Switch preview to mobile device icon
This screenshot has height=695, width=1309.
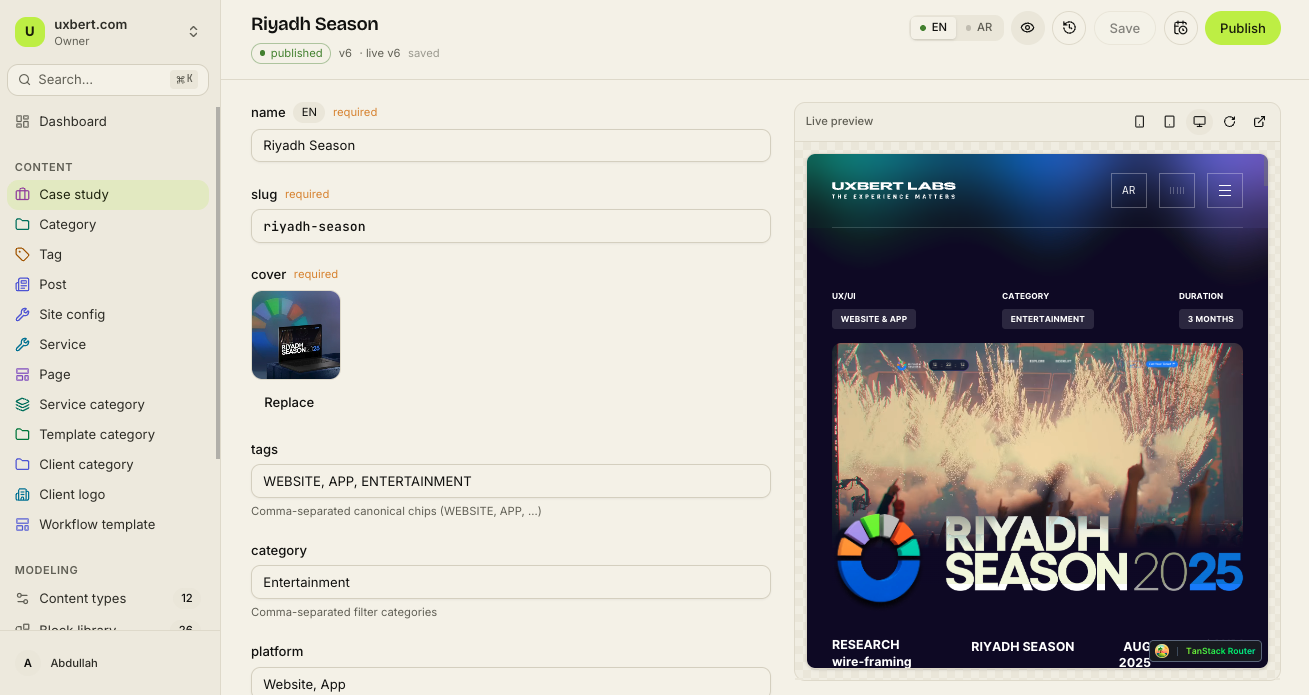tap(1139, 121)
